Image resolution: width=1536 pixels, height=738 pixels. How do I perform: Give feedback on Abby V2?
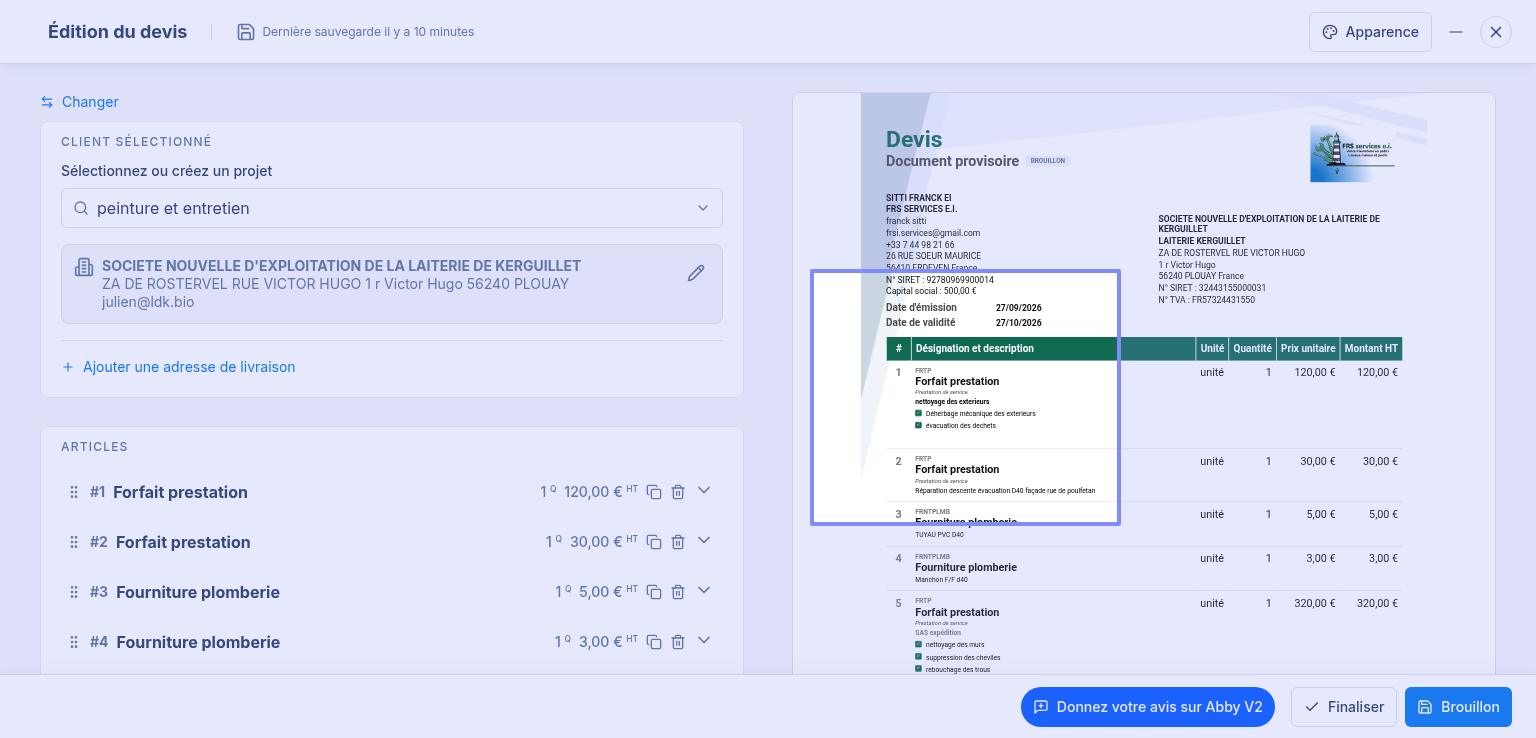click(x=1148, y=707)
